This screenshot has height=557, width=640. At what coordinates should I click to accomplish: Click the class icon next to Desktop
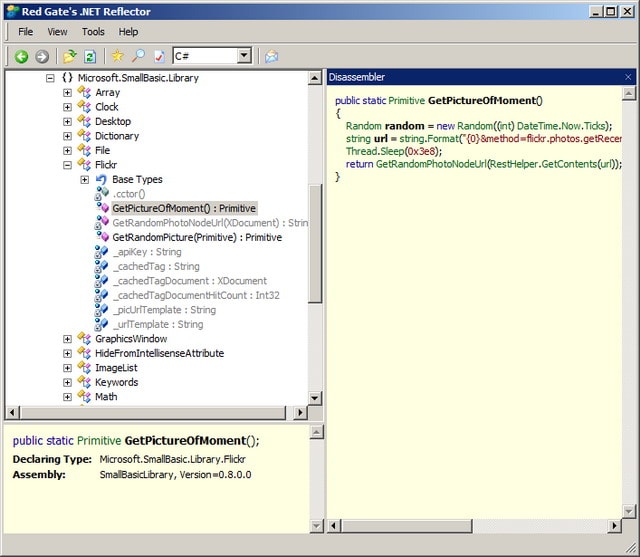pos(84,121)
